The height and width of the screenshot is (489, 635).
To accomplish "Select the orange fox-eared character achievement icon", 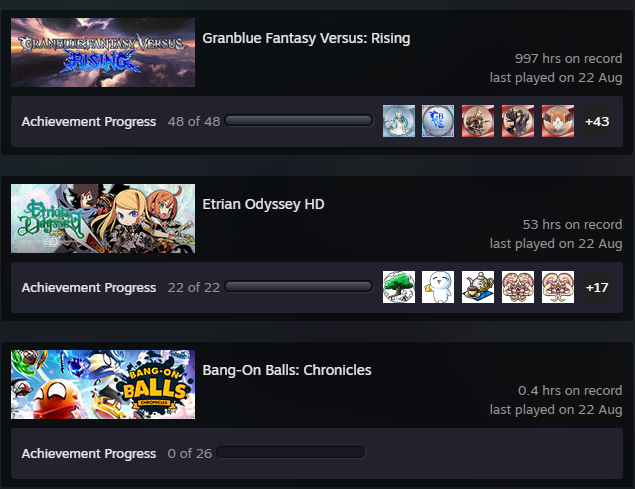I will [x=558, y=121].
